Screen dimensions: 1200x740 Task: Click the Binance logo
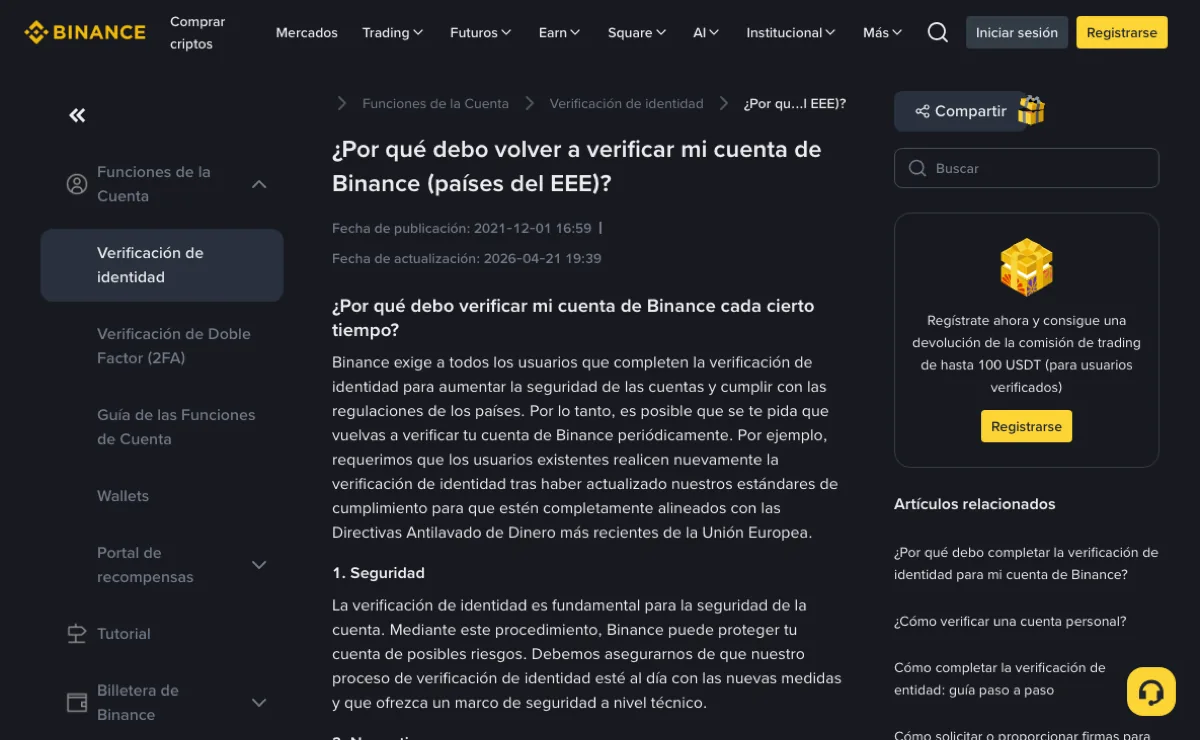tap(85, 32)
